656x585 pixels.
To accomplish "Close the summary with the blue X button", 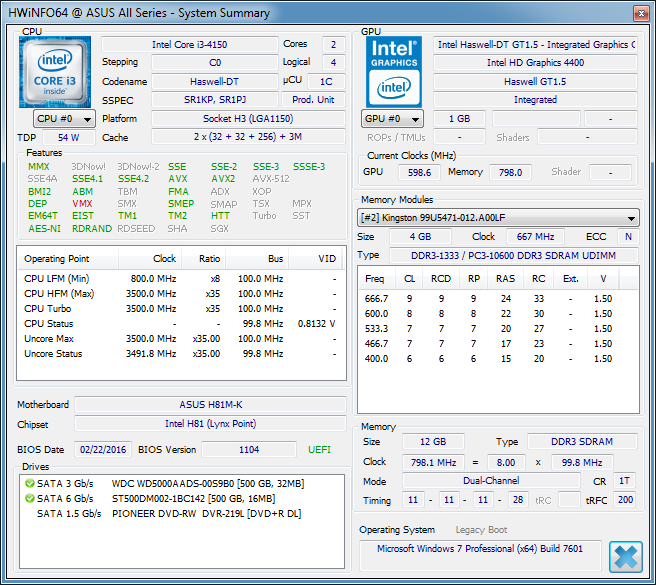I will (x=625, y=557).
